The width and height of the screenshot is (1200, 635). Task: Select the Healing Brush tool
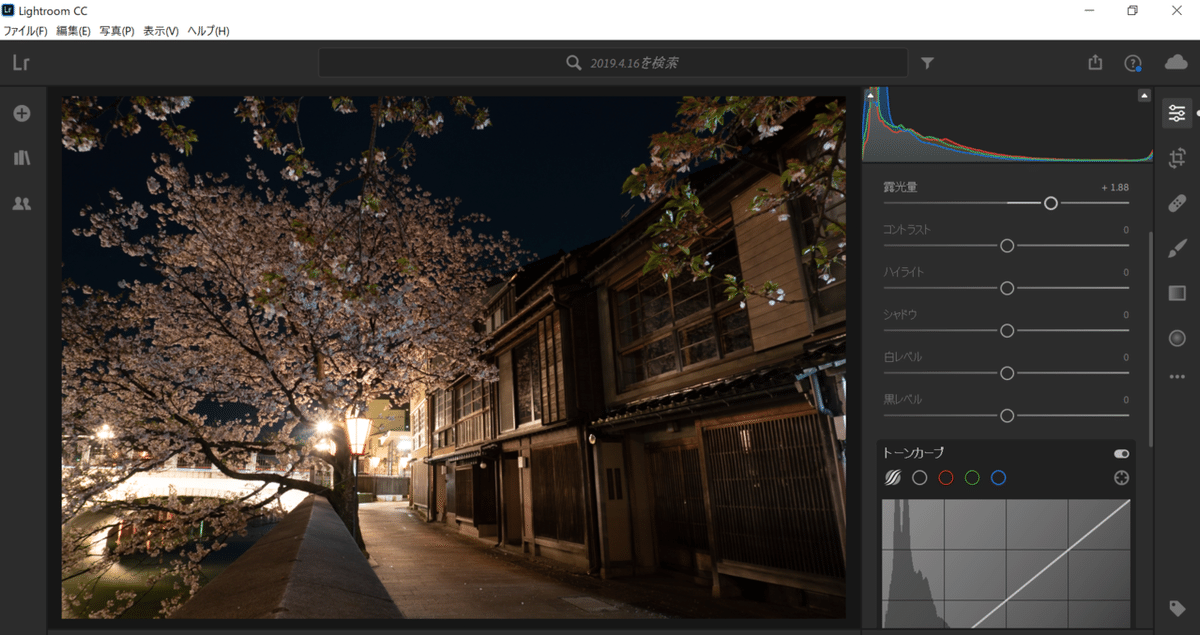click(x=1177, y=203)
